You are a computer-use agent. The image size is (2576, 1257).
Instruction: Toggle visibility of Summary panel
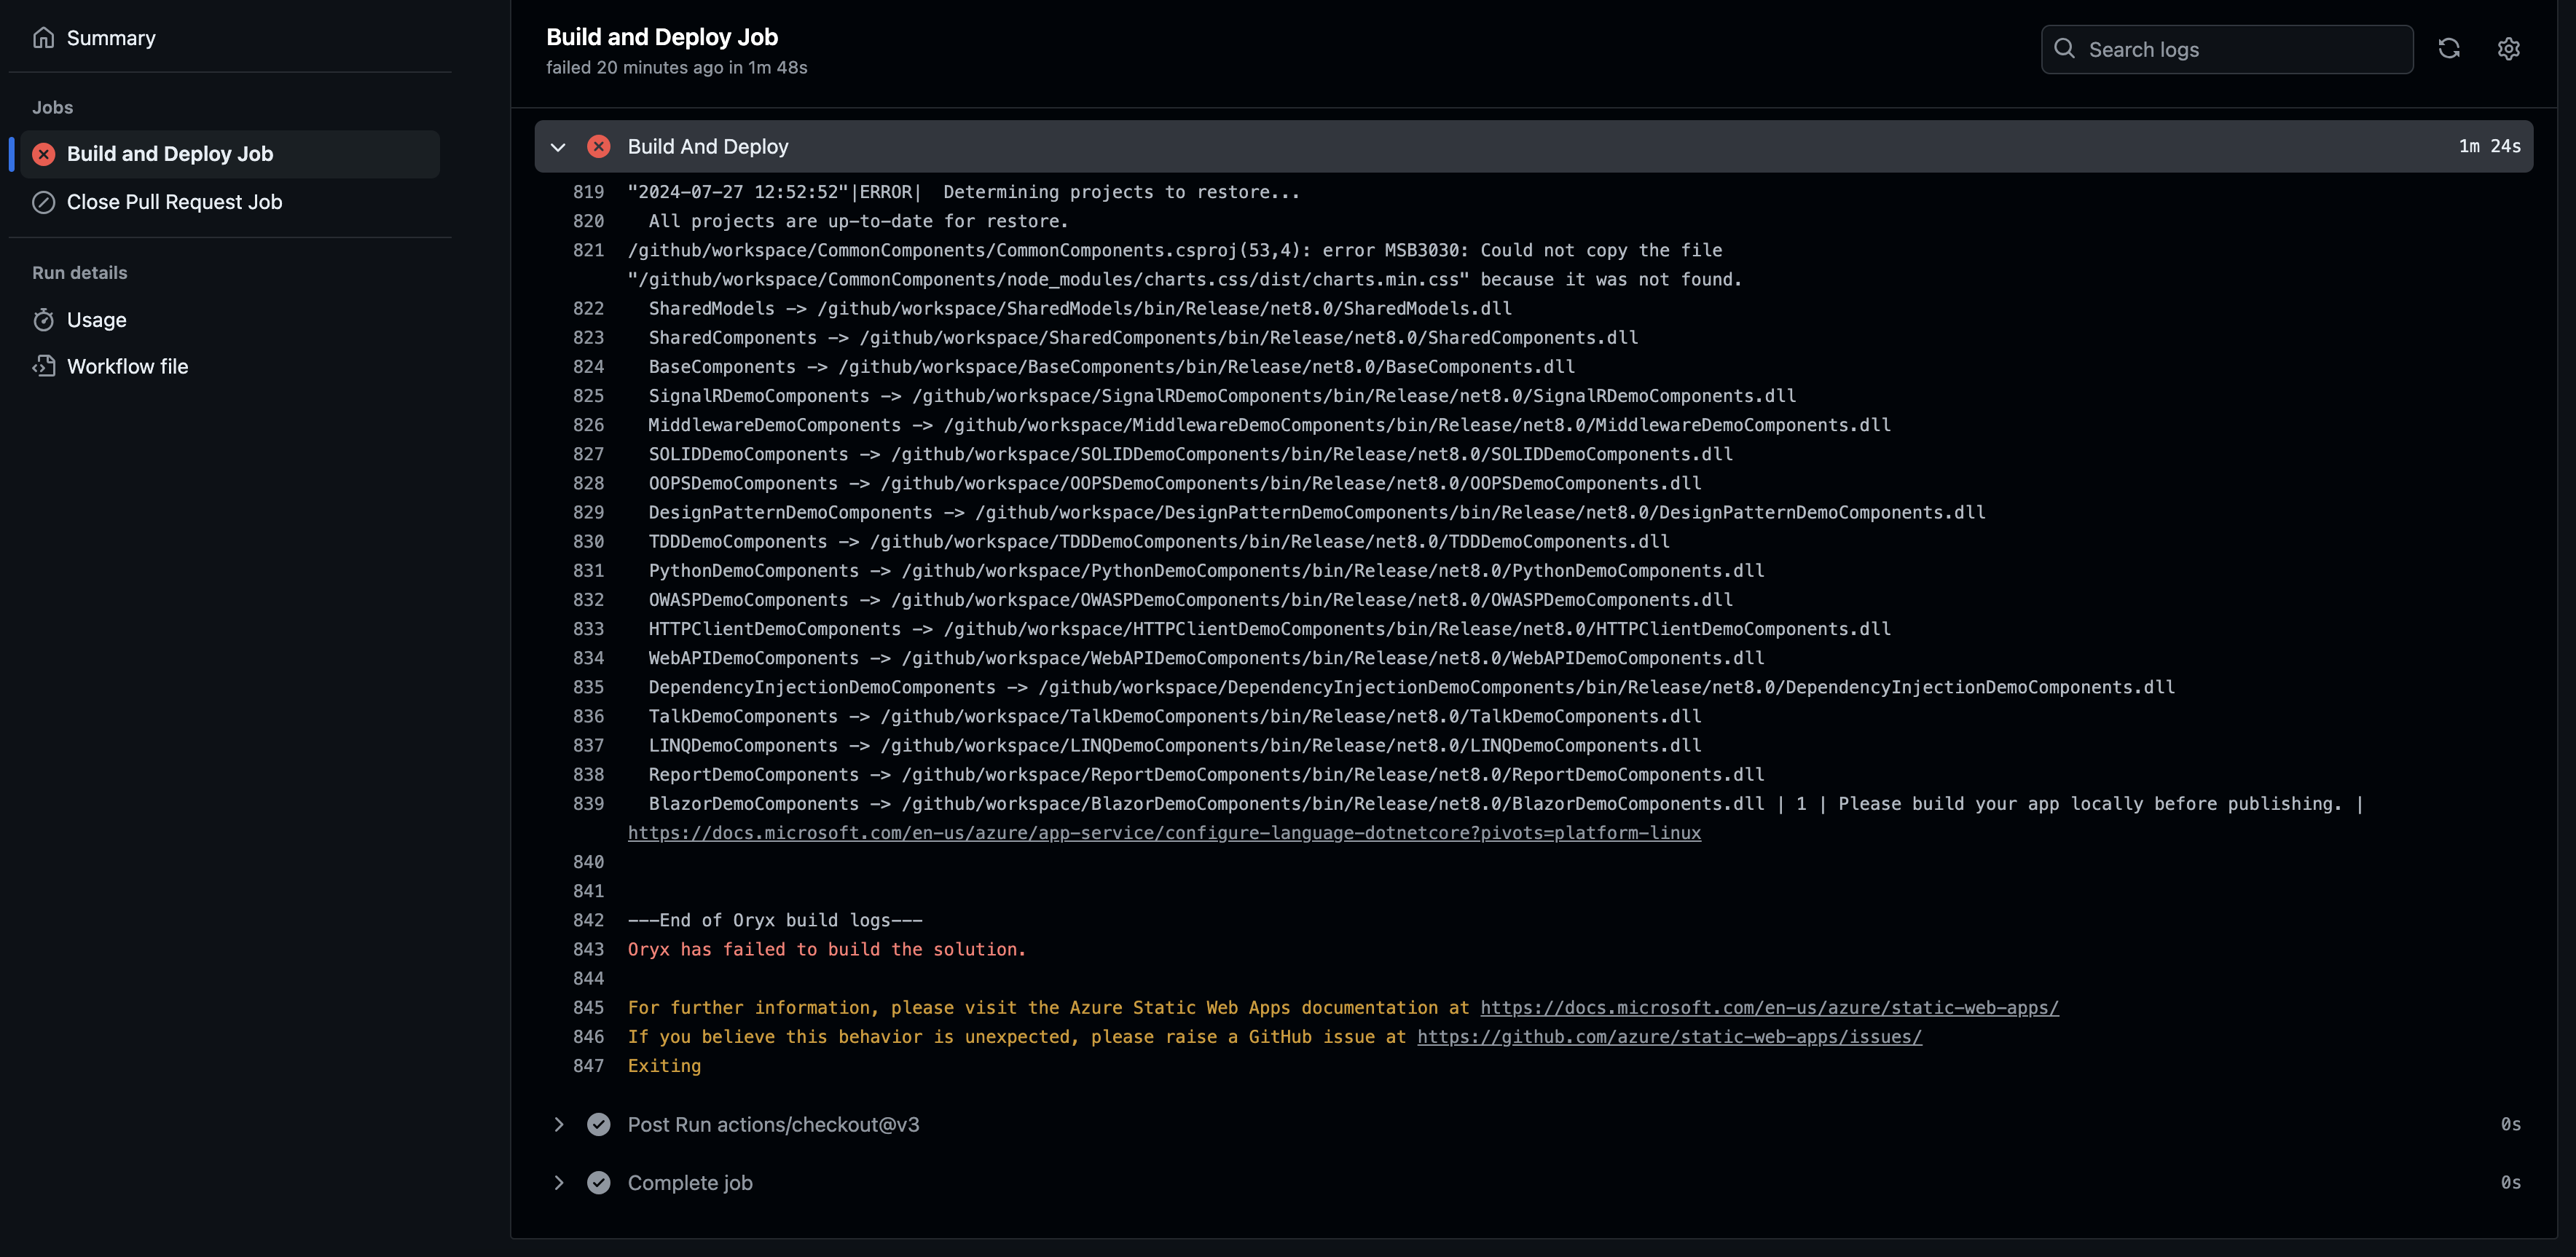tap(111, 36)
